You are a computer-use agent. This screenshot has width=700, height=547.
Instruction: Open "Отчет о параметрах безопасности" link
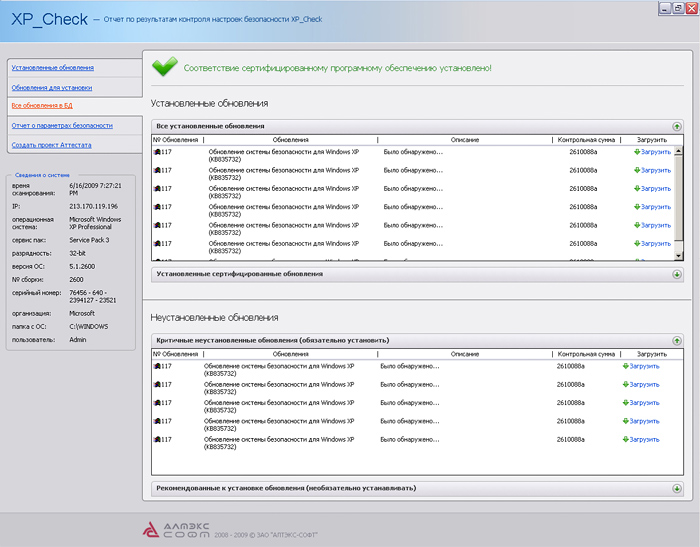pyautogui.click(x=62, y=125)
